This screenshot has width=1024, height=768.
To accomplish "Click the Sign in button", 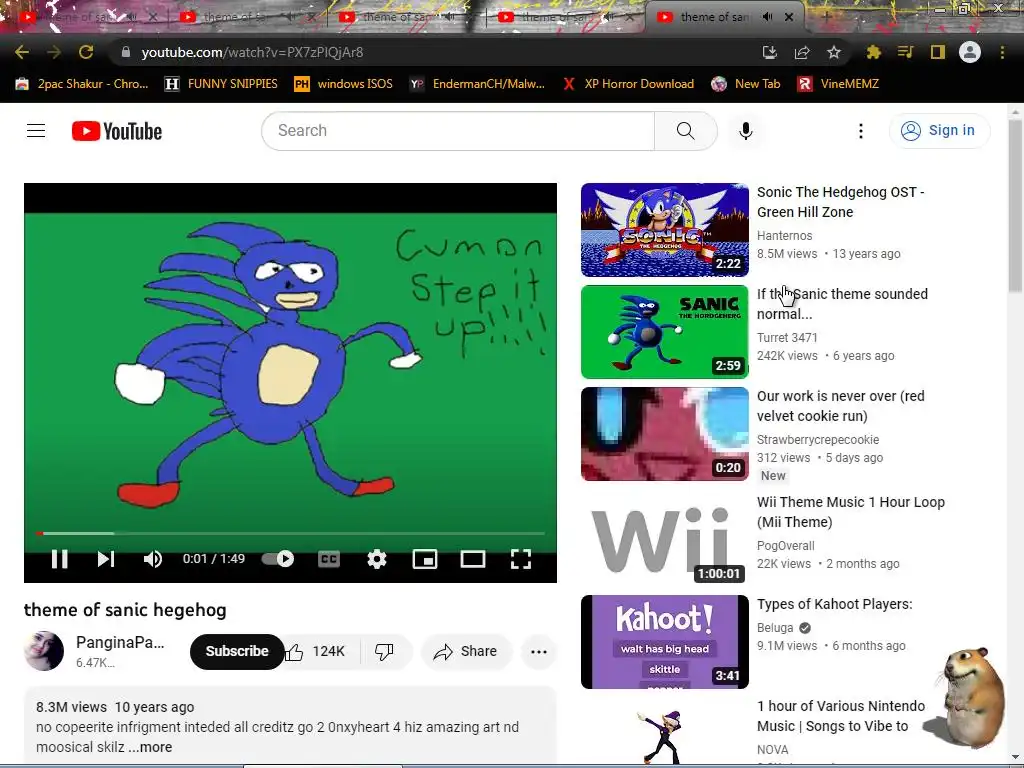I will tap(939, 131).
